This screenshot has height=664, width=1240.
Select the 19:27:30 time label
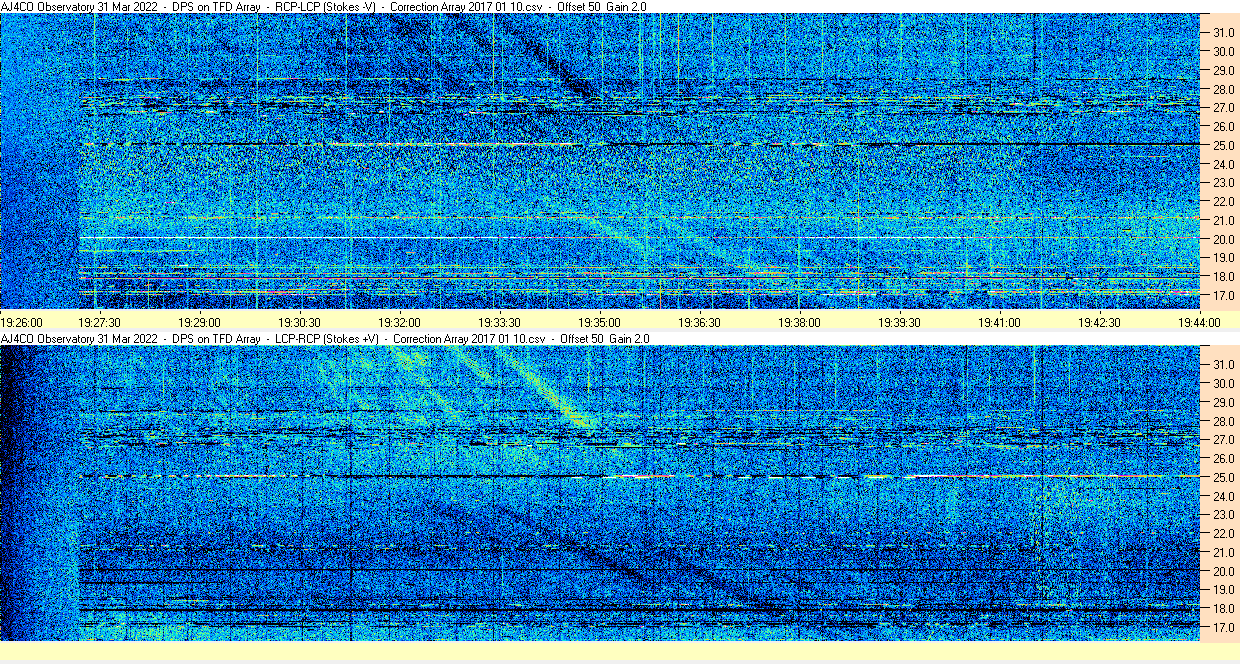(100, 323)
